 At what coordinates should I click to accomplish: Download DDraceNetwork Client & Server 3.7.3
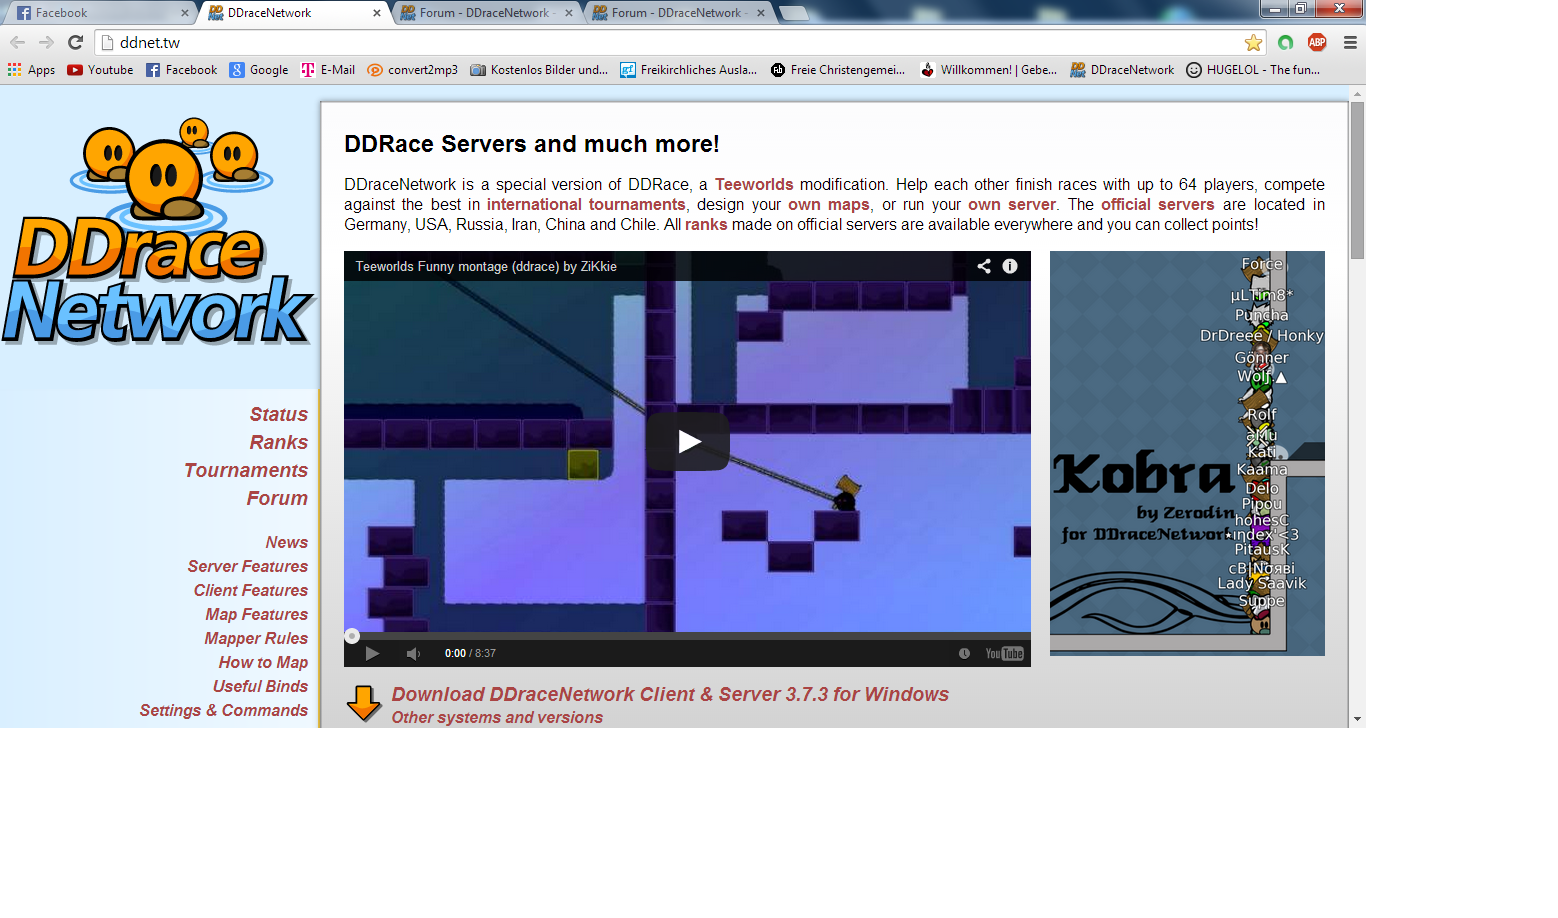(670, 694)
